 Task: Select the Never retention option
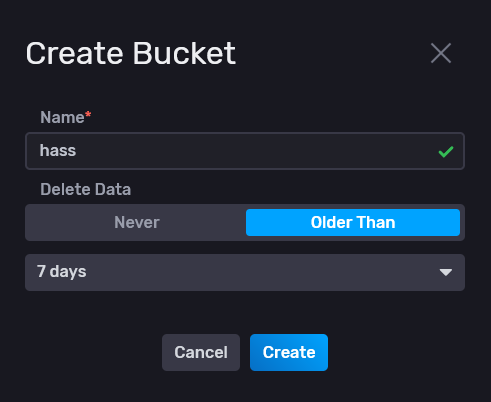137,222
